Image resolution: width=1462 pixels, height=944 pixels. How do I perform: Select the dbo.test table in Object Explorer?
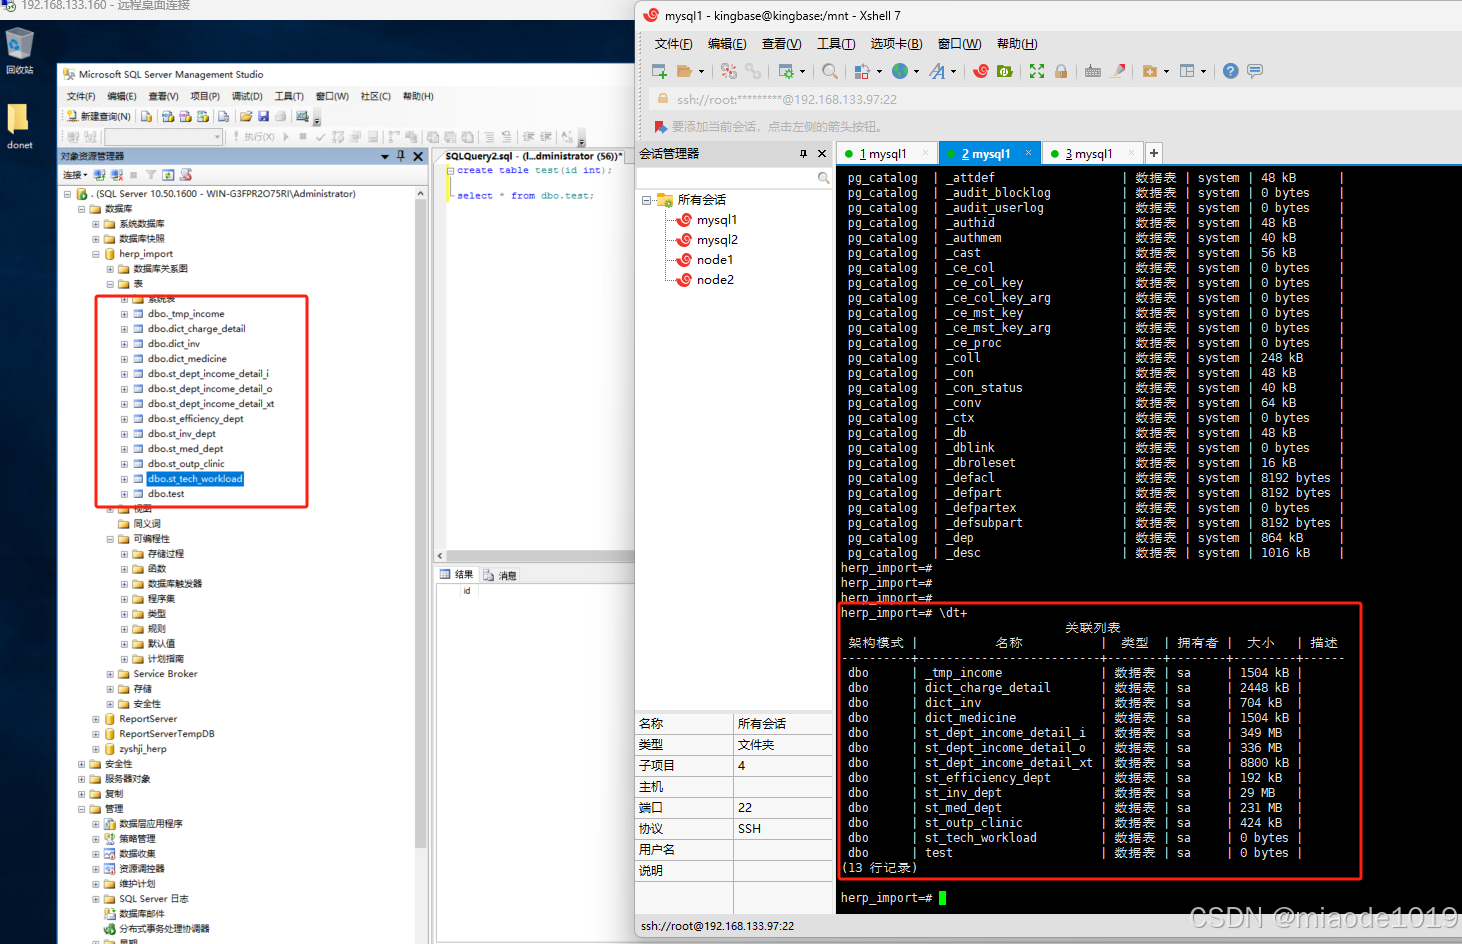tap(166, 494)
